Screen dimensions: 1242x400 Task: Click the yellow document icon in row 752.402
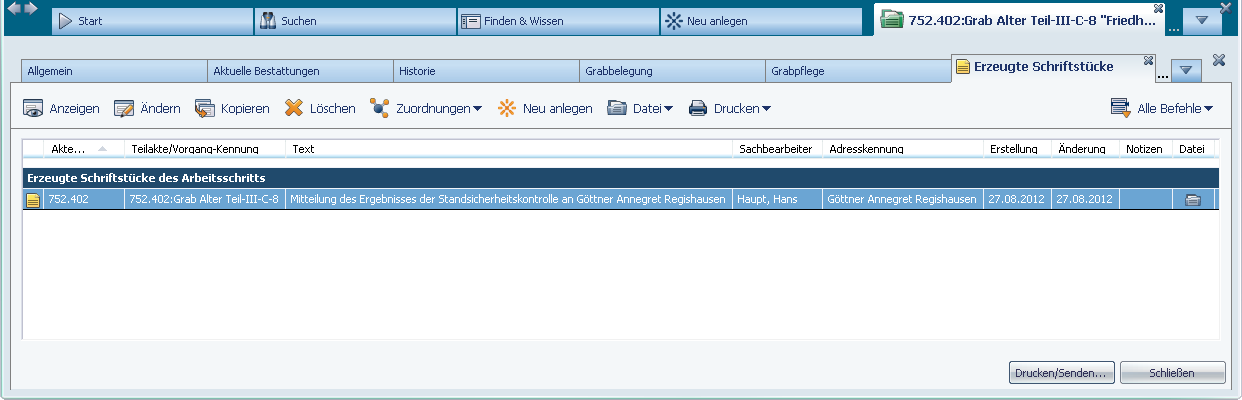coord(33,200)
